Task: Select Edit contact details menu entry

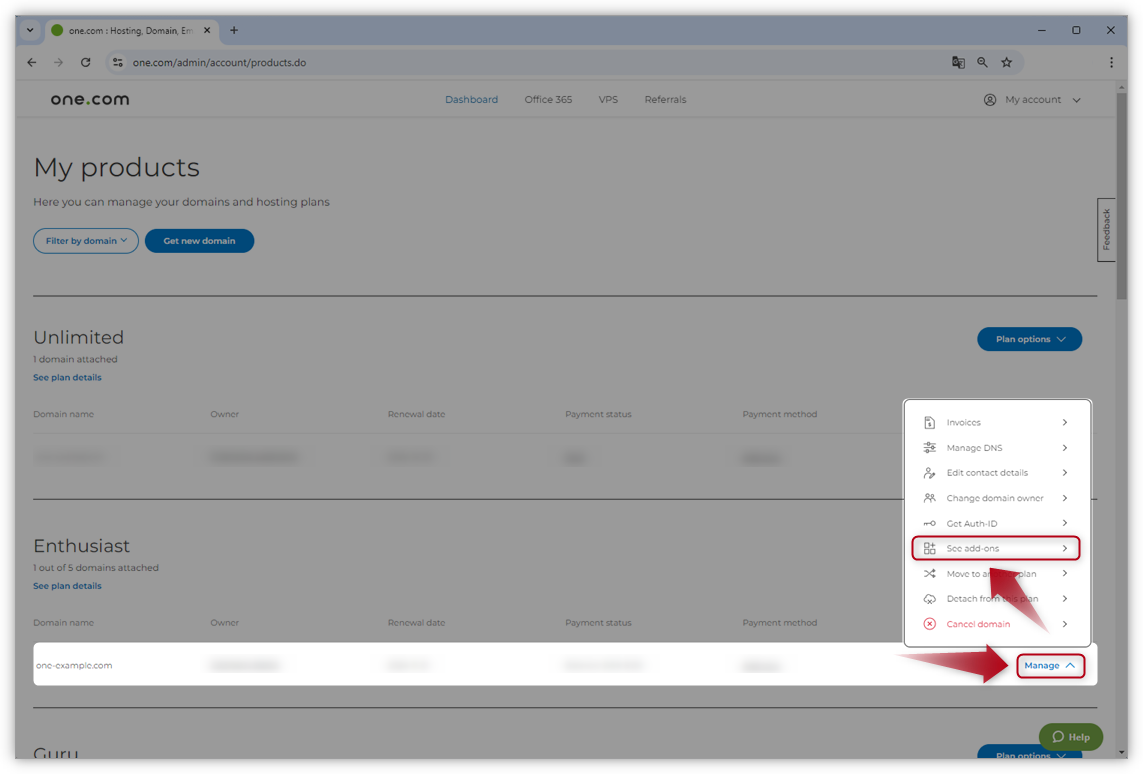Action: tap(987, 473)
